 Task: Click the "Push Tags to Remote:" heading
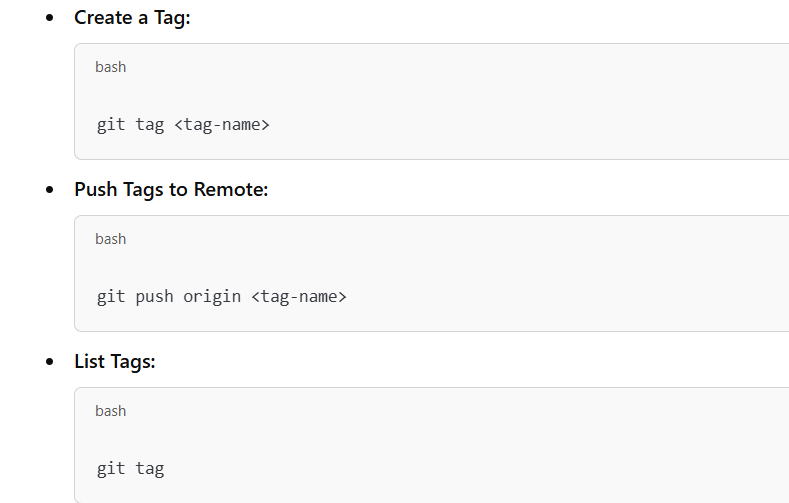pyautogui.click(x=171, y=189)
